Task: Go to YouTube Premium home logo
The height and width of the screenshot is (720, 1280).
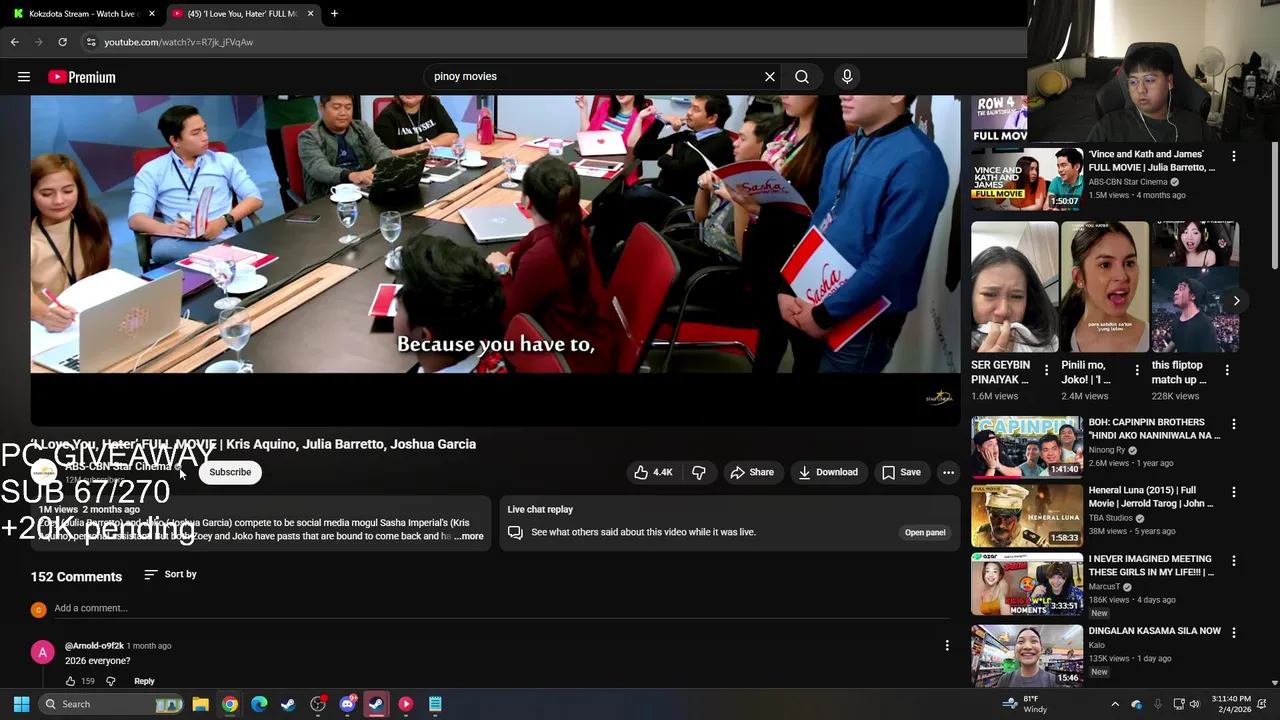Action: coord(82,77)
